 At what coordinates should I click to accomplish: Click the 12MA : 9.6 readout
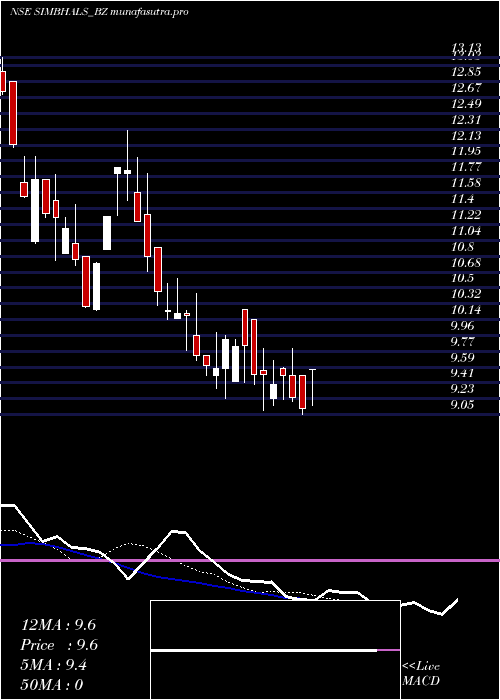(x=58, y=625)
